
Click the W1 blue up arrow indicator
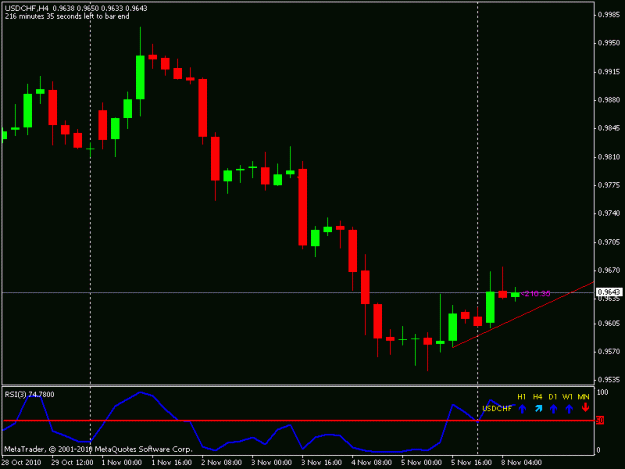[x=569, y=408]
